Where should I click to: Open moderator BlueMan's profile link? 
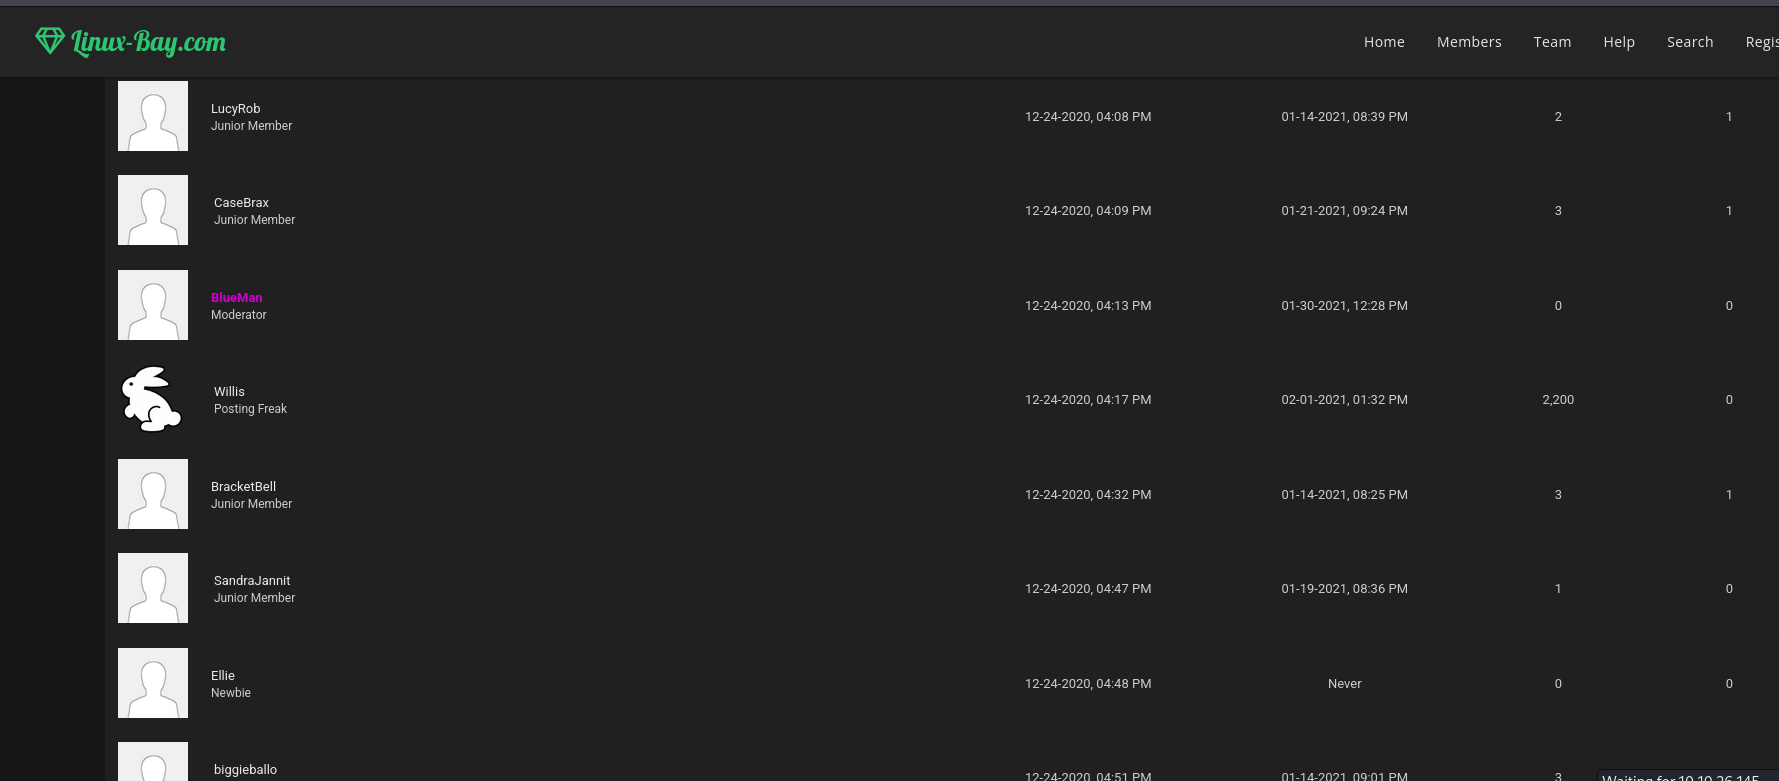(237, 297)
